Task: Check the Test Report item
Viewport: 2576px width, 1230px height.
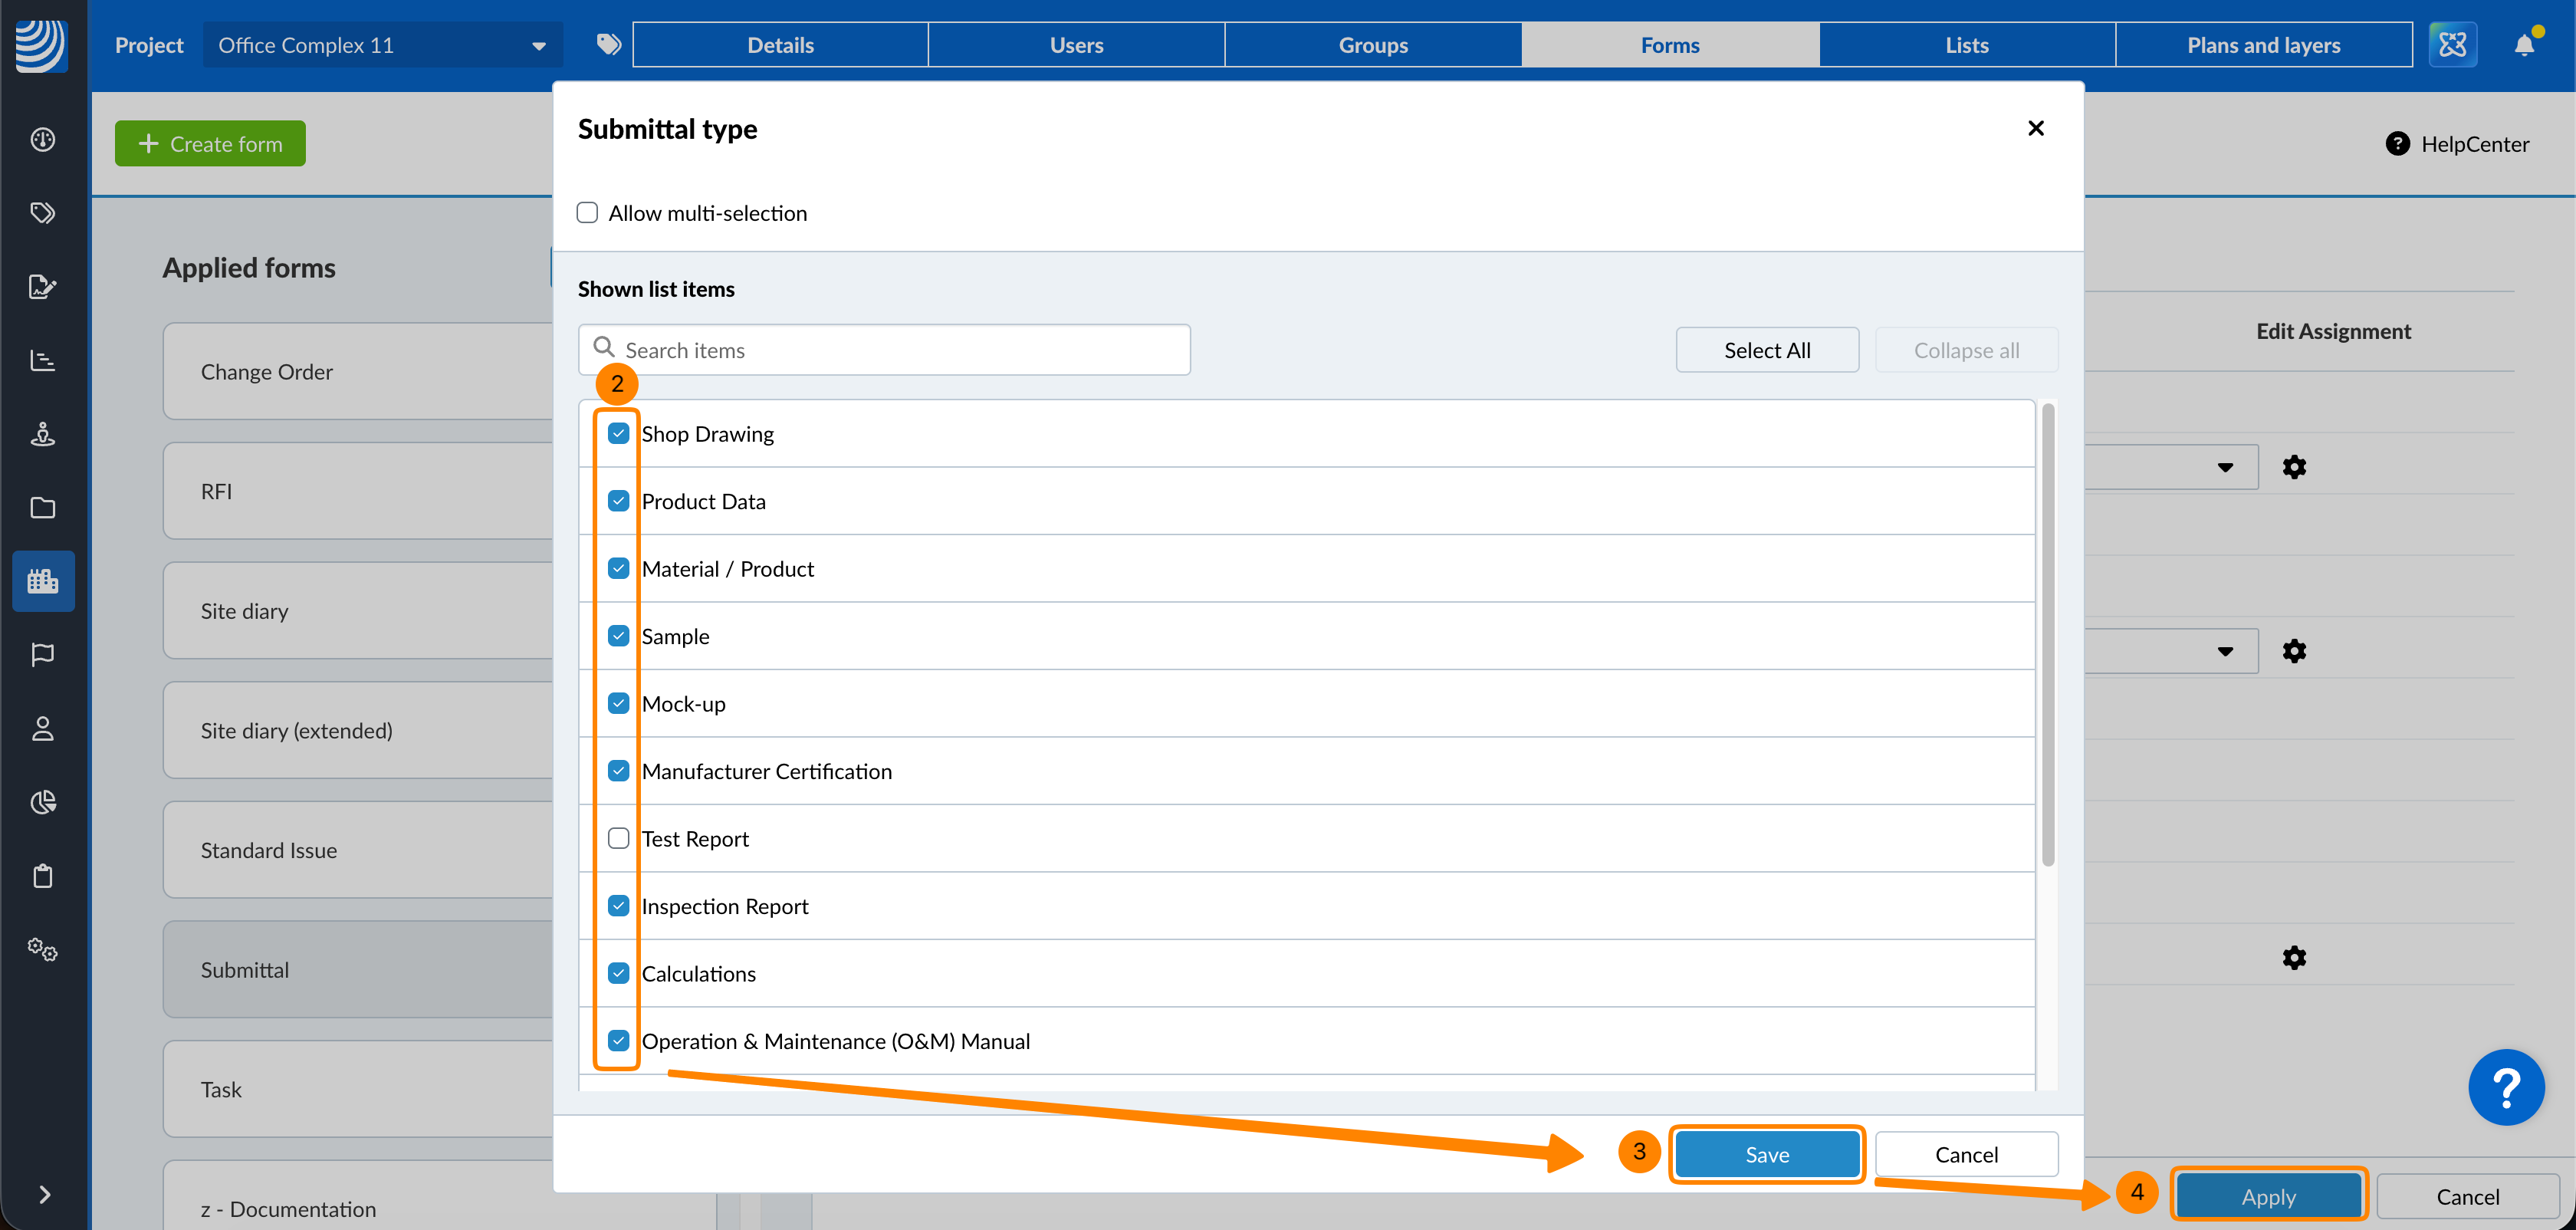Action: coord(618,838)
